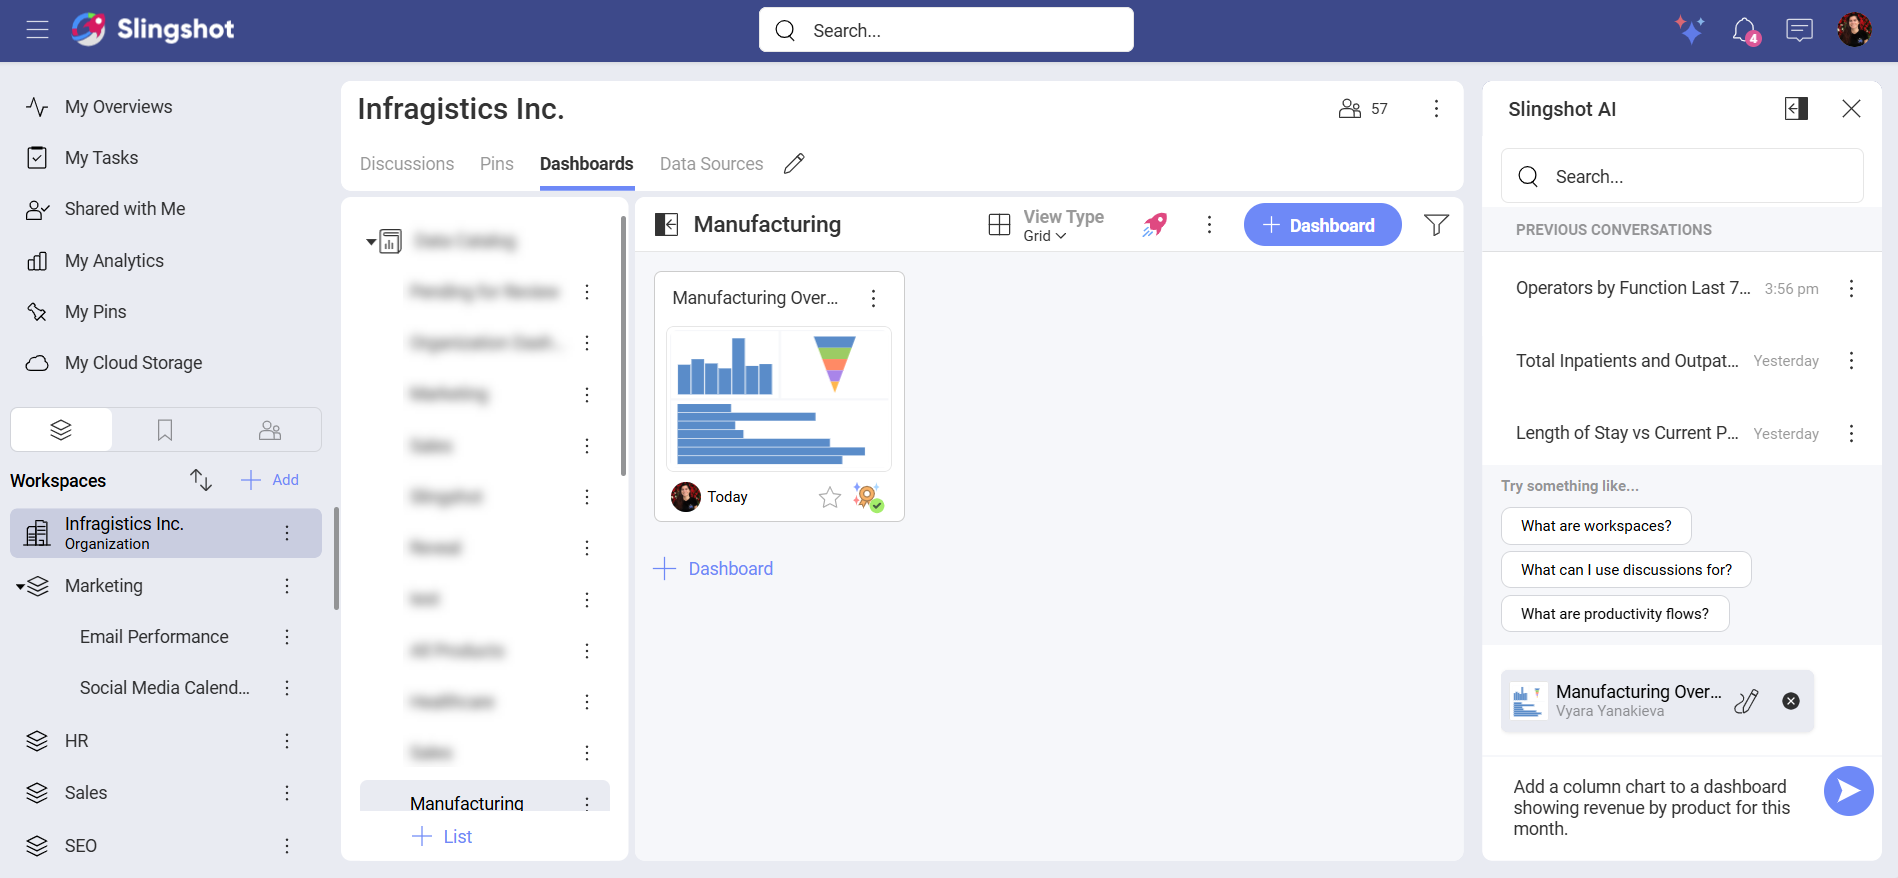
Task: Open options for Sales workspace
Action: [x=287, y=793]
